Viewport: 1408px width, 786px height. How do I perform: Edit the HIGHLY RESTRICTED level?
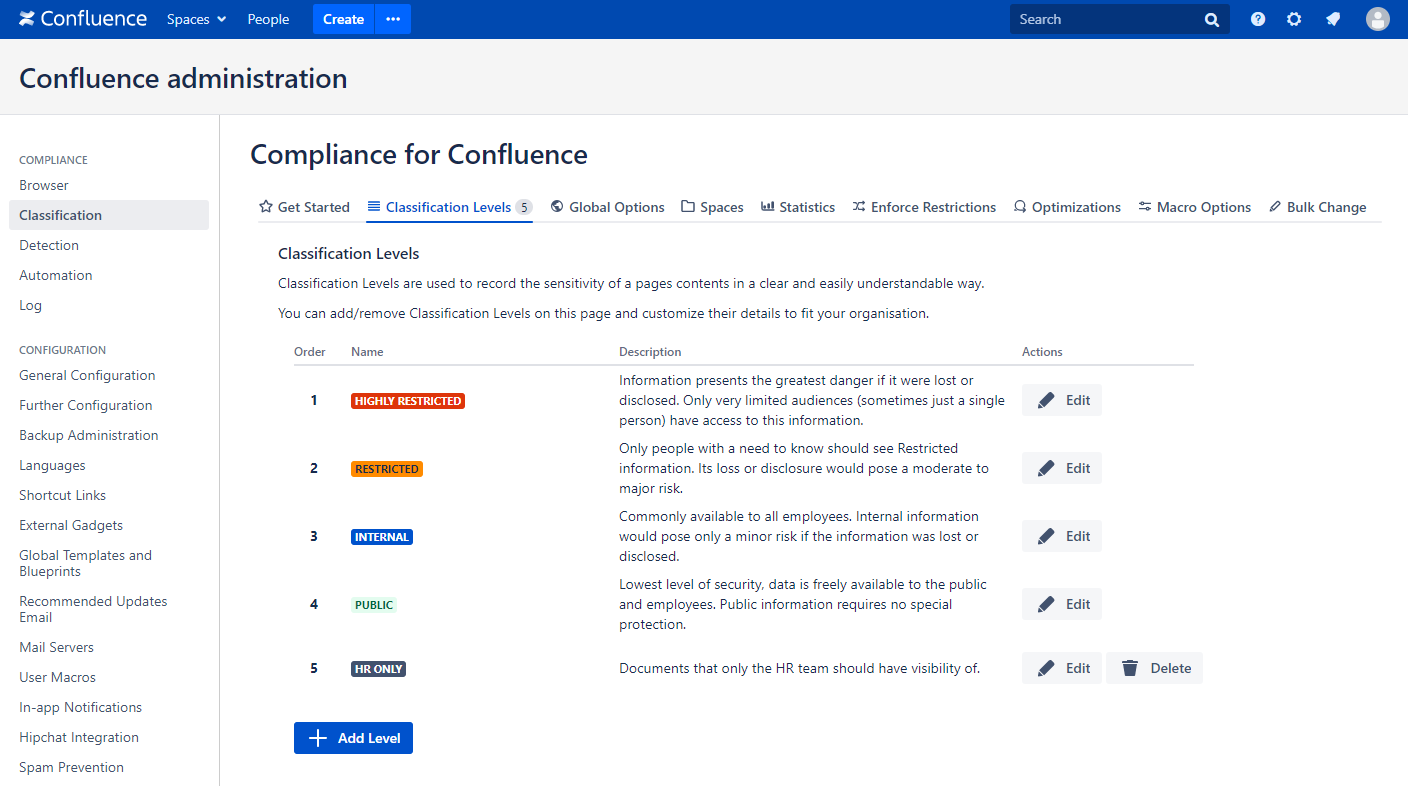click(1062, 400)
